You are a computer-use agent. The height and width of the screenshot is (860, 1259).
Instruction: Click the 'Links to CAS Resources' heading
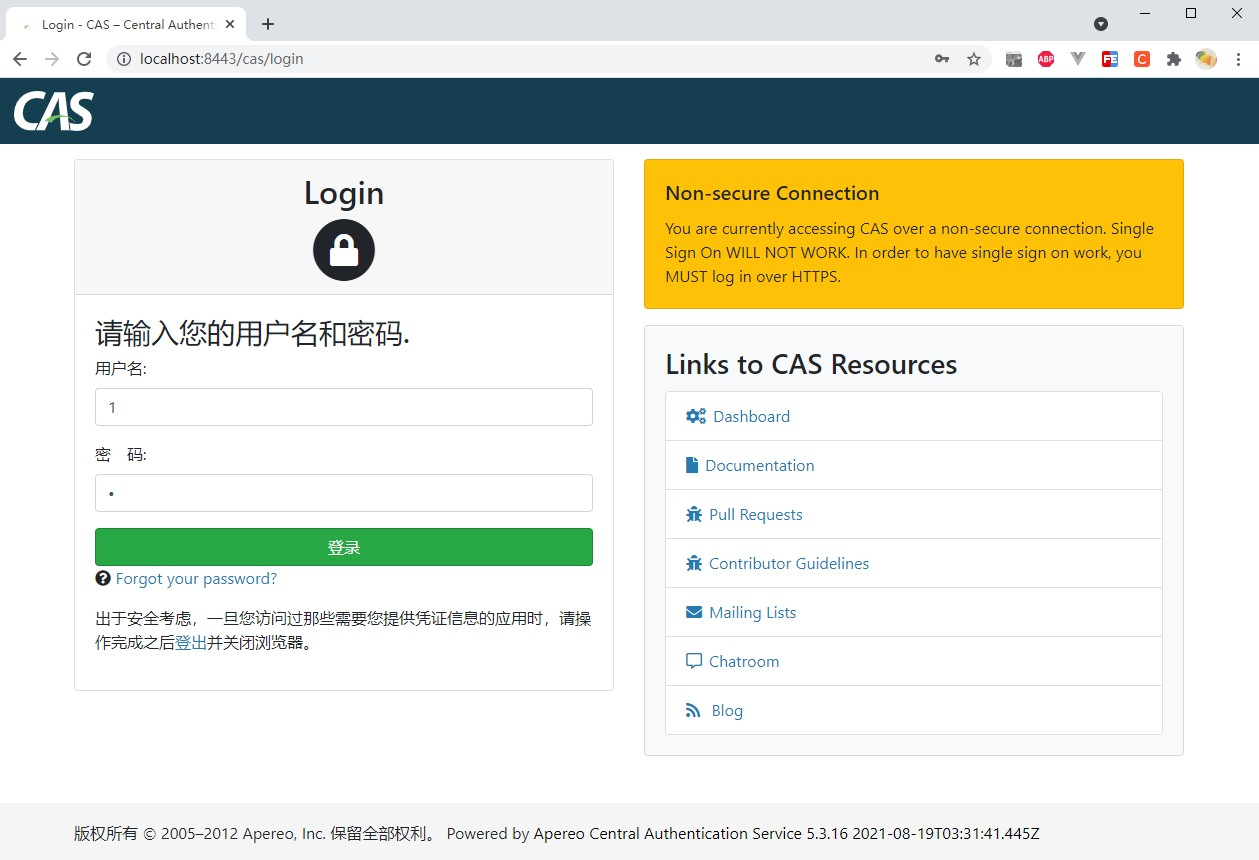click(811, 364)
